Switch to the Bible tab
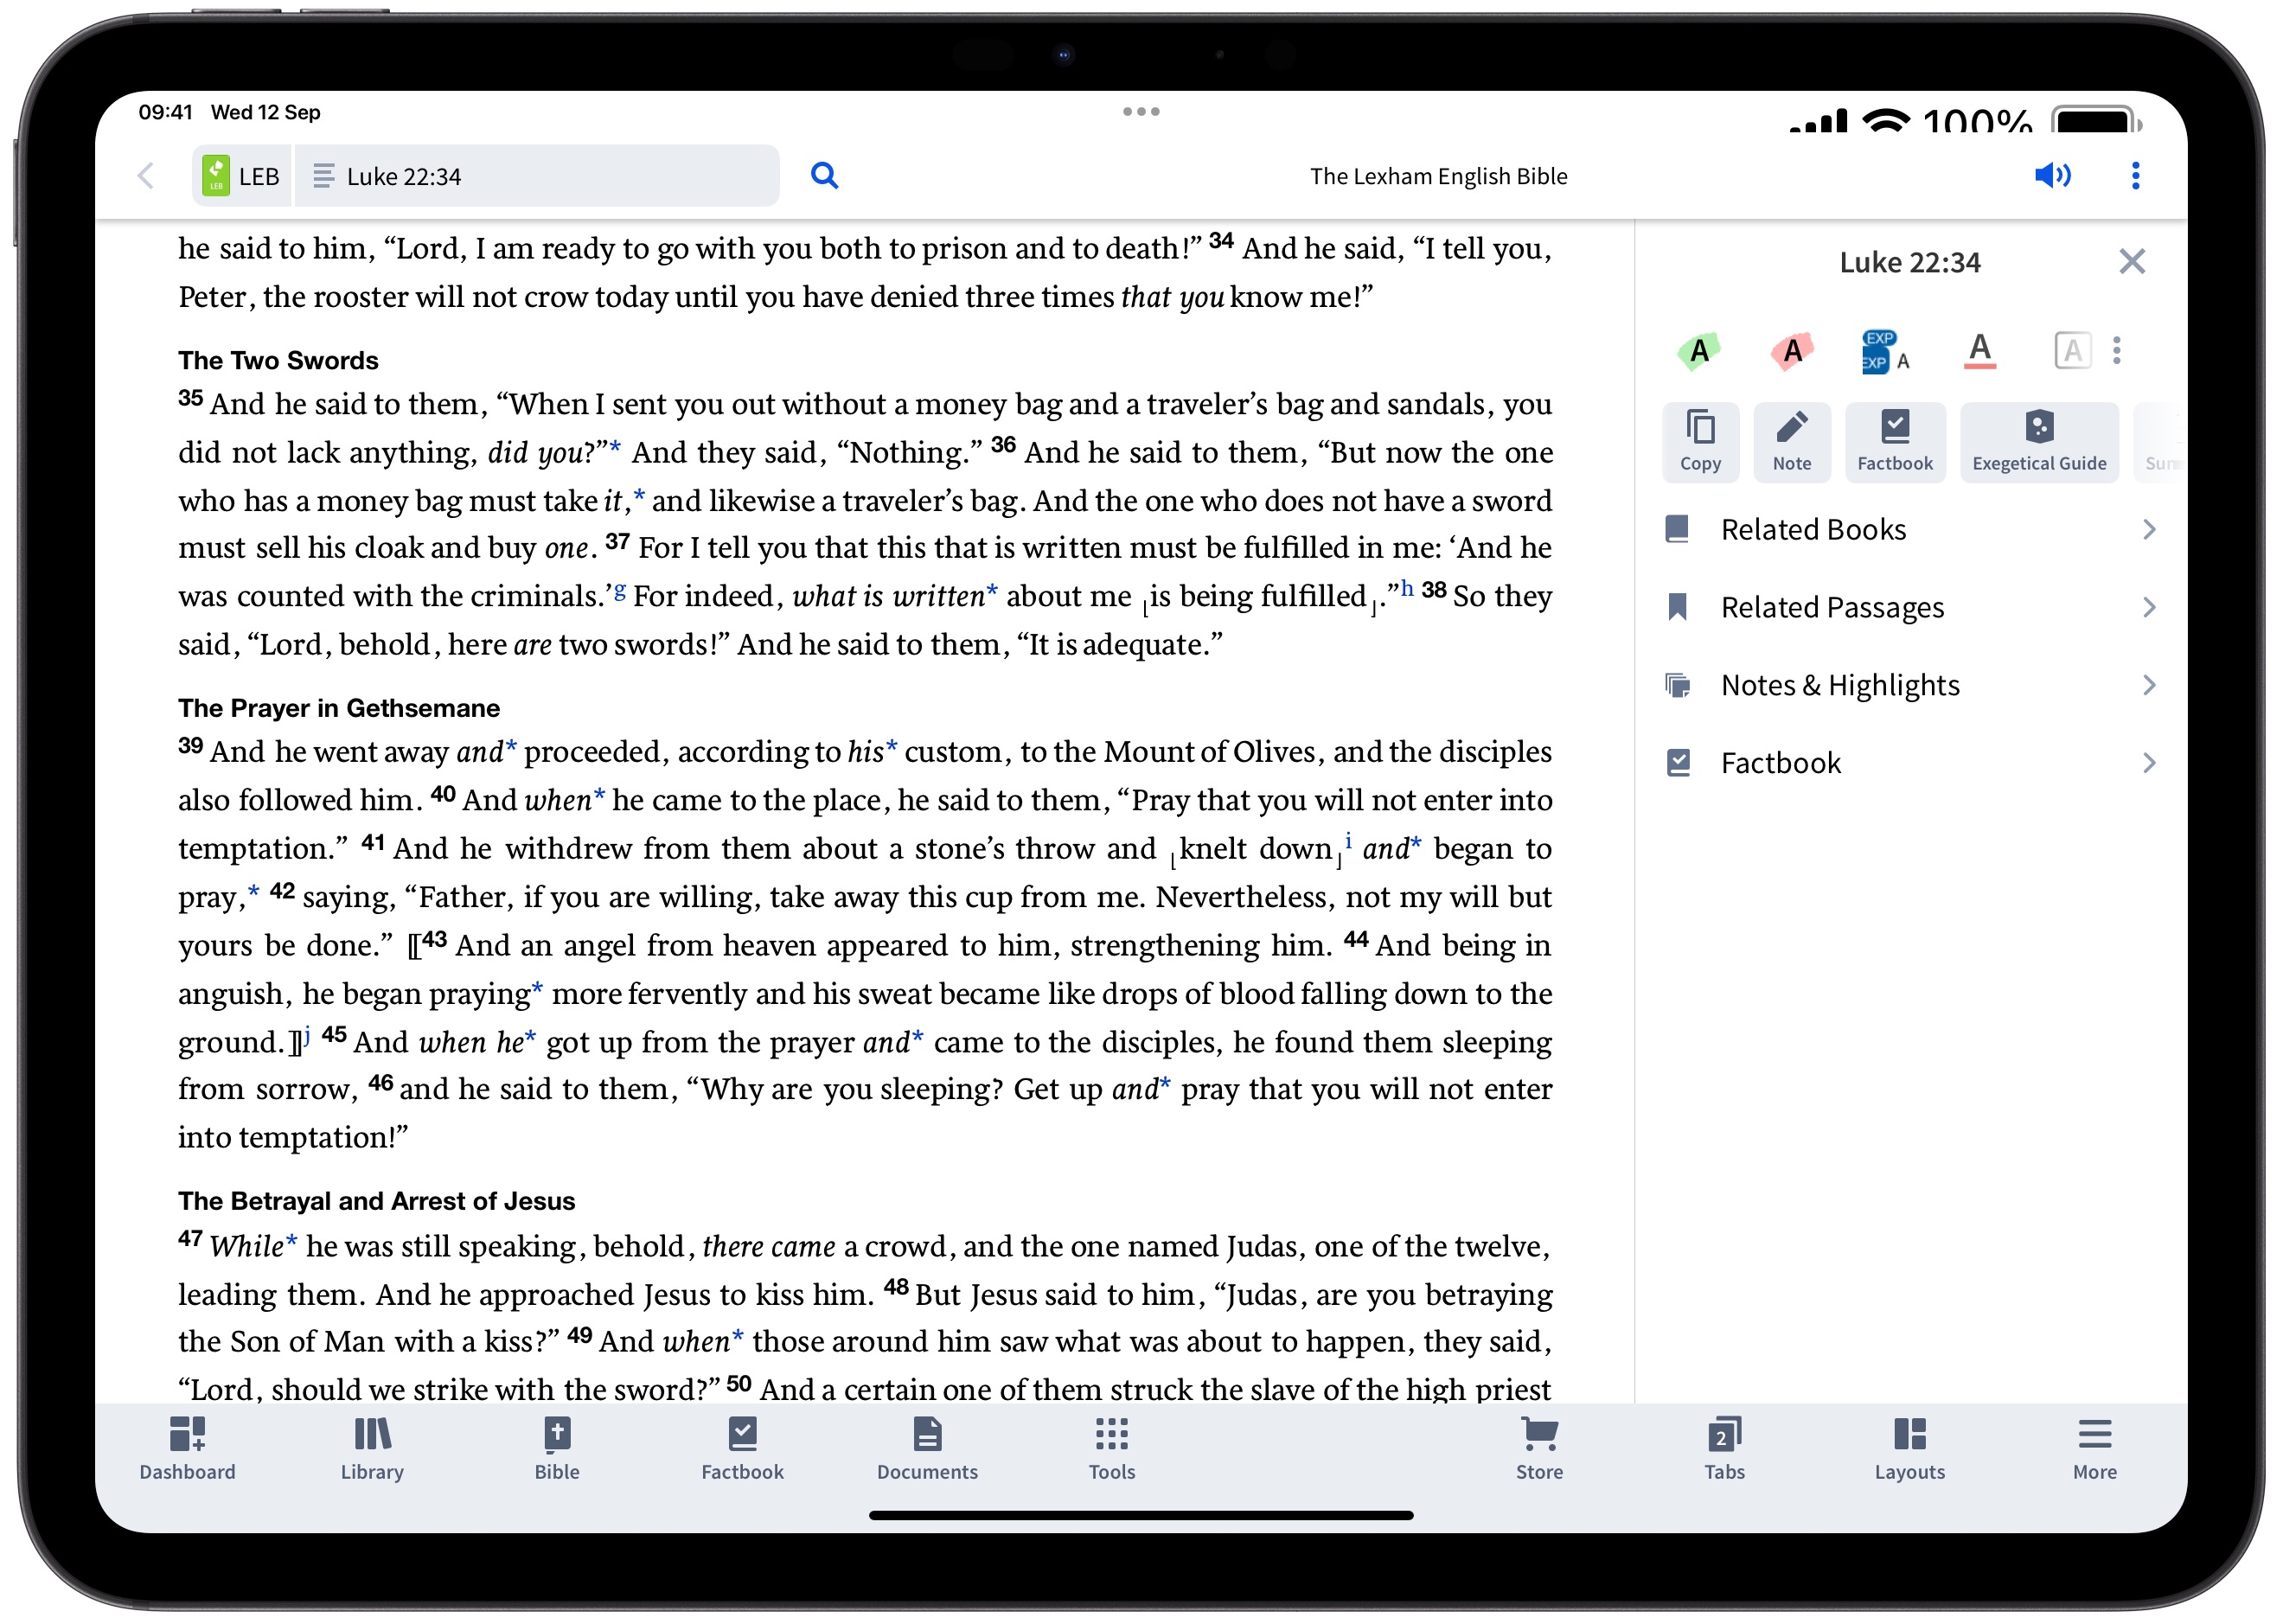The image size is (2283, 1624). tap(557, 1450)
